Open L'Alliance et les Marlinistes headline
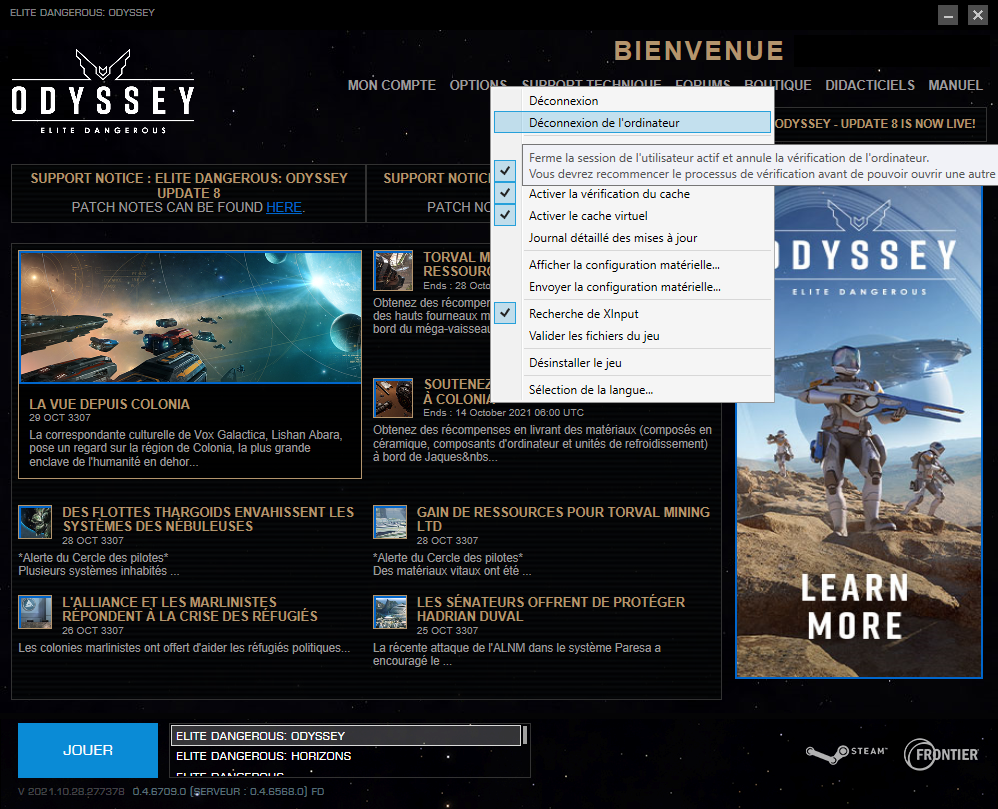998x809 pixels. [x=190, y=609]
